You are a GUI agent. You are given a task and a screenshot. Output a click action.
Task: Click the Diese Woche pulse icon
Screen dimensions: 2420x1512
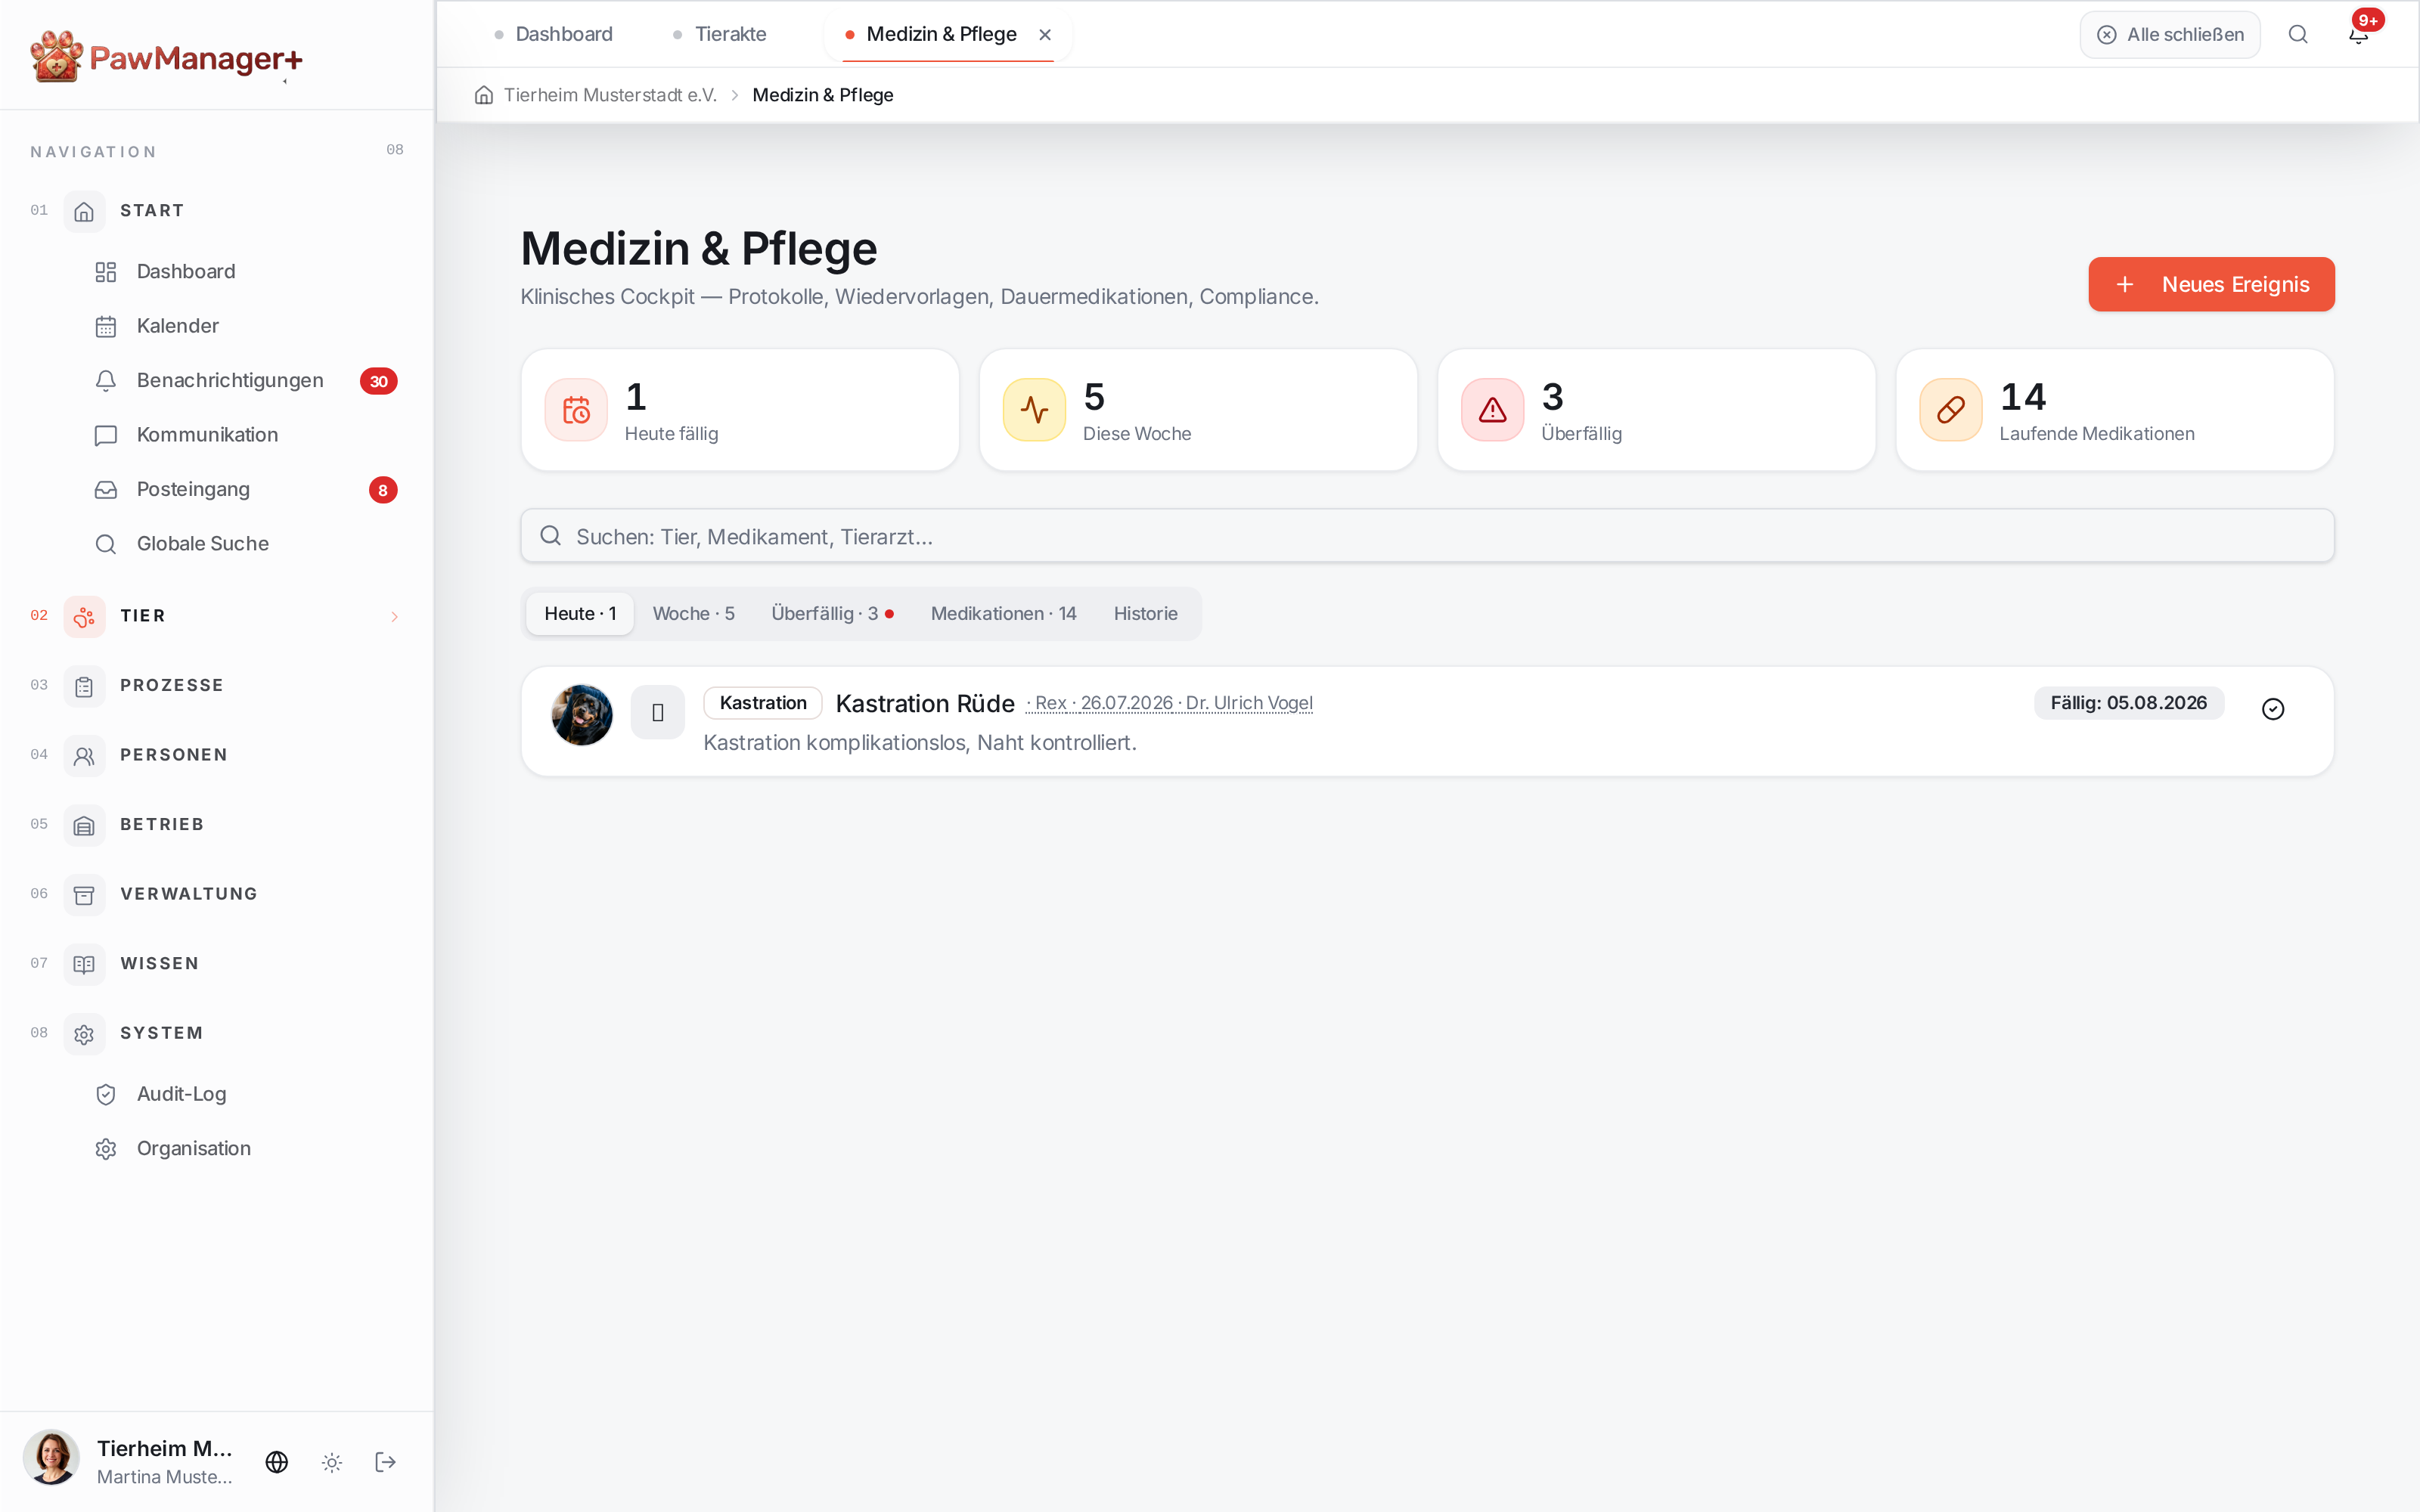click(x=1034, y=409)
